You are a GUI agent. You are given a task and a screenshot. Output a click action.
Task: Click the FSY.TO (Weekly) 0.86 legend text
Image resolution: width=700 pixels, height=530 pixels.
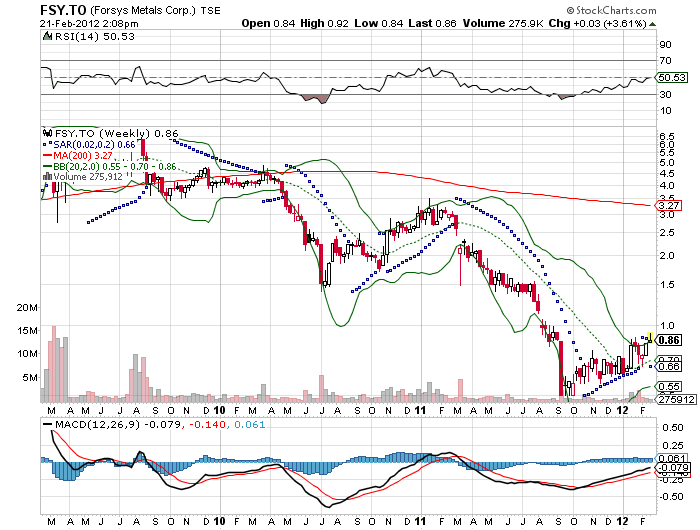click(117, 134)
